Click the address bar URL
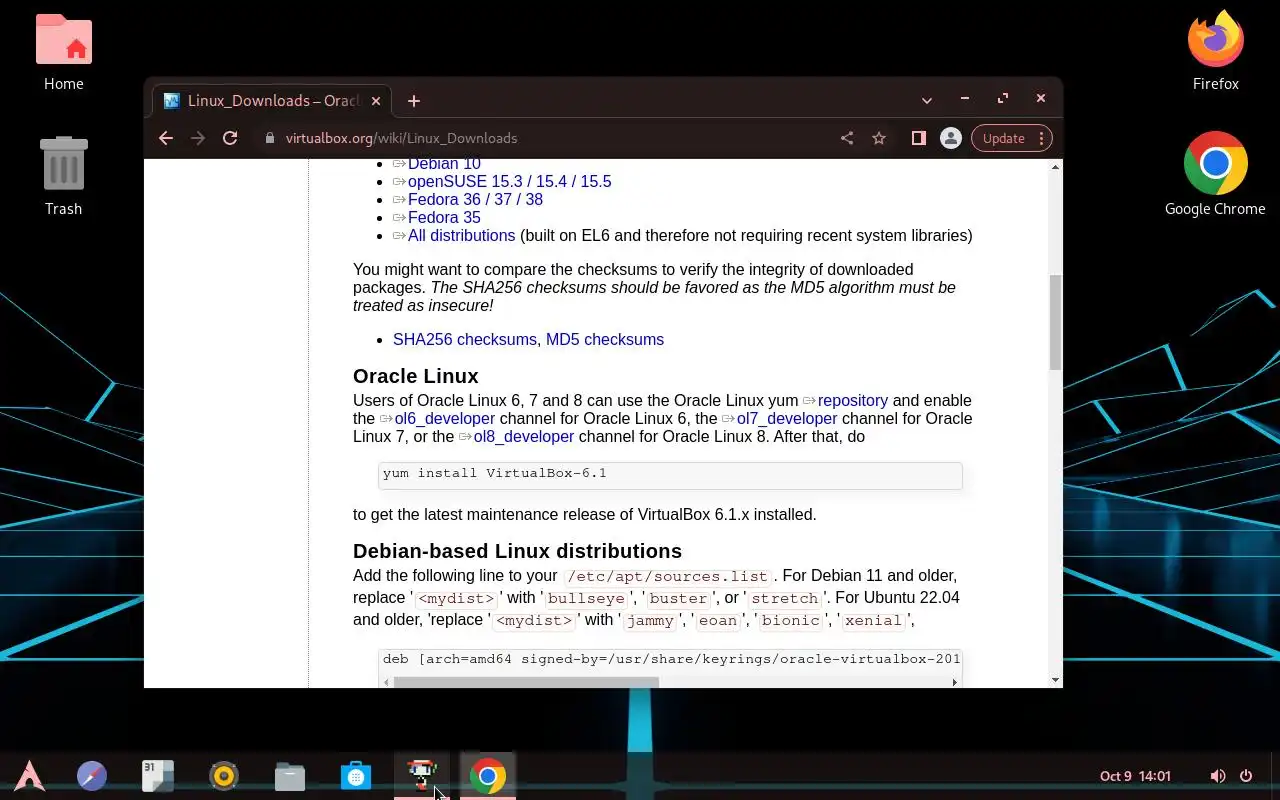Screen dimensions: 1280x800 (401, 138)
